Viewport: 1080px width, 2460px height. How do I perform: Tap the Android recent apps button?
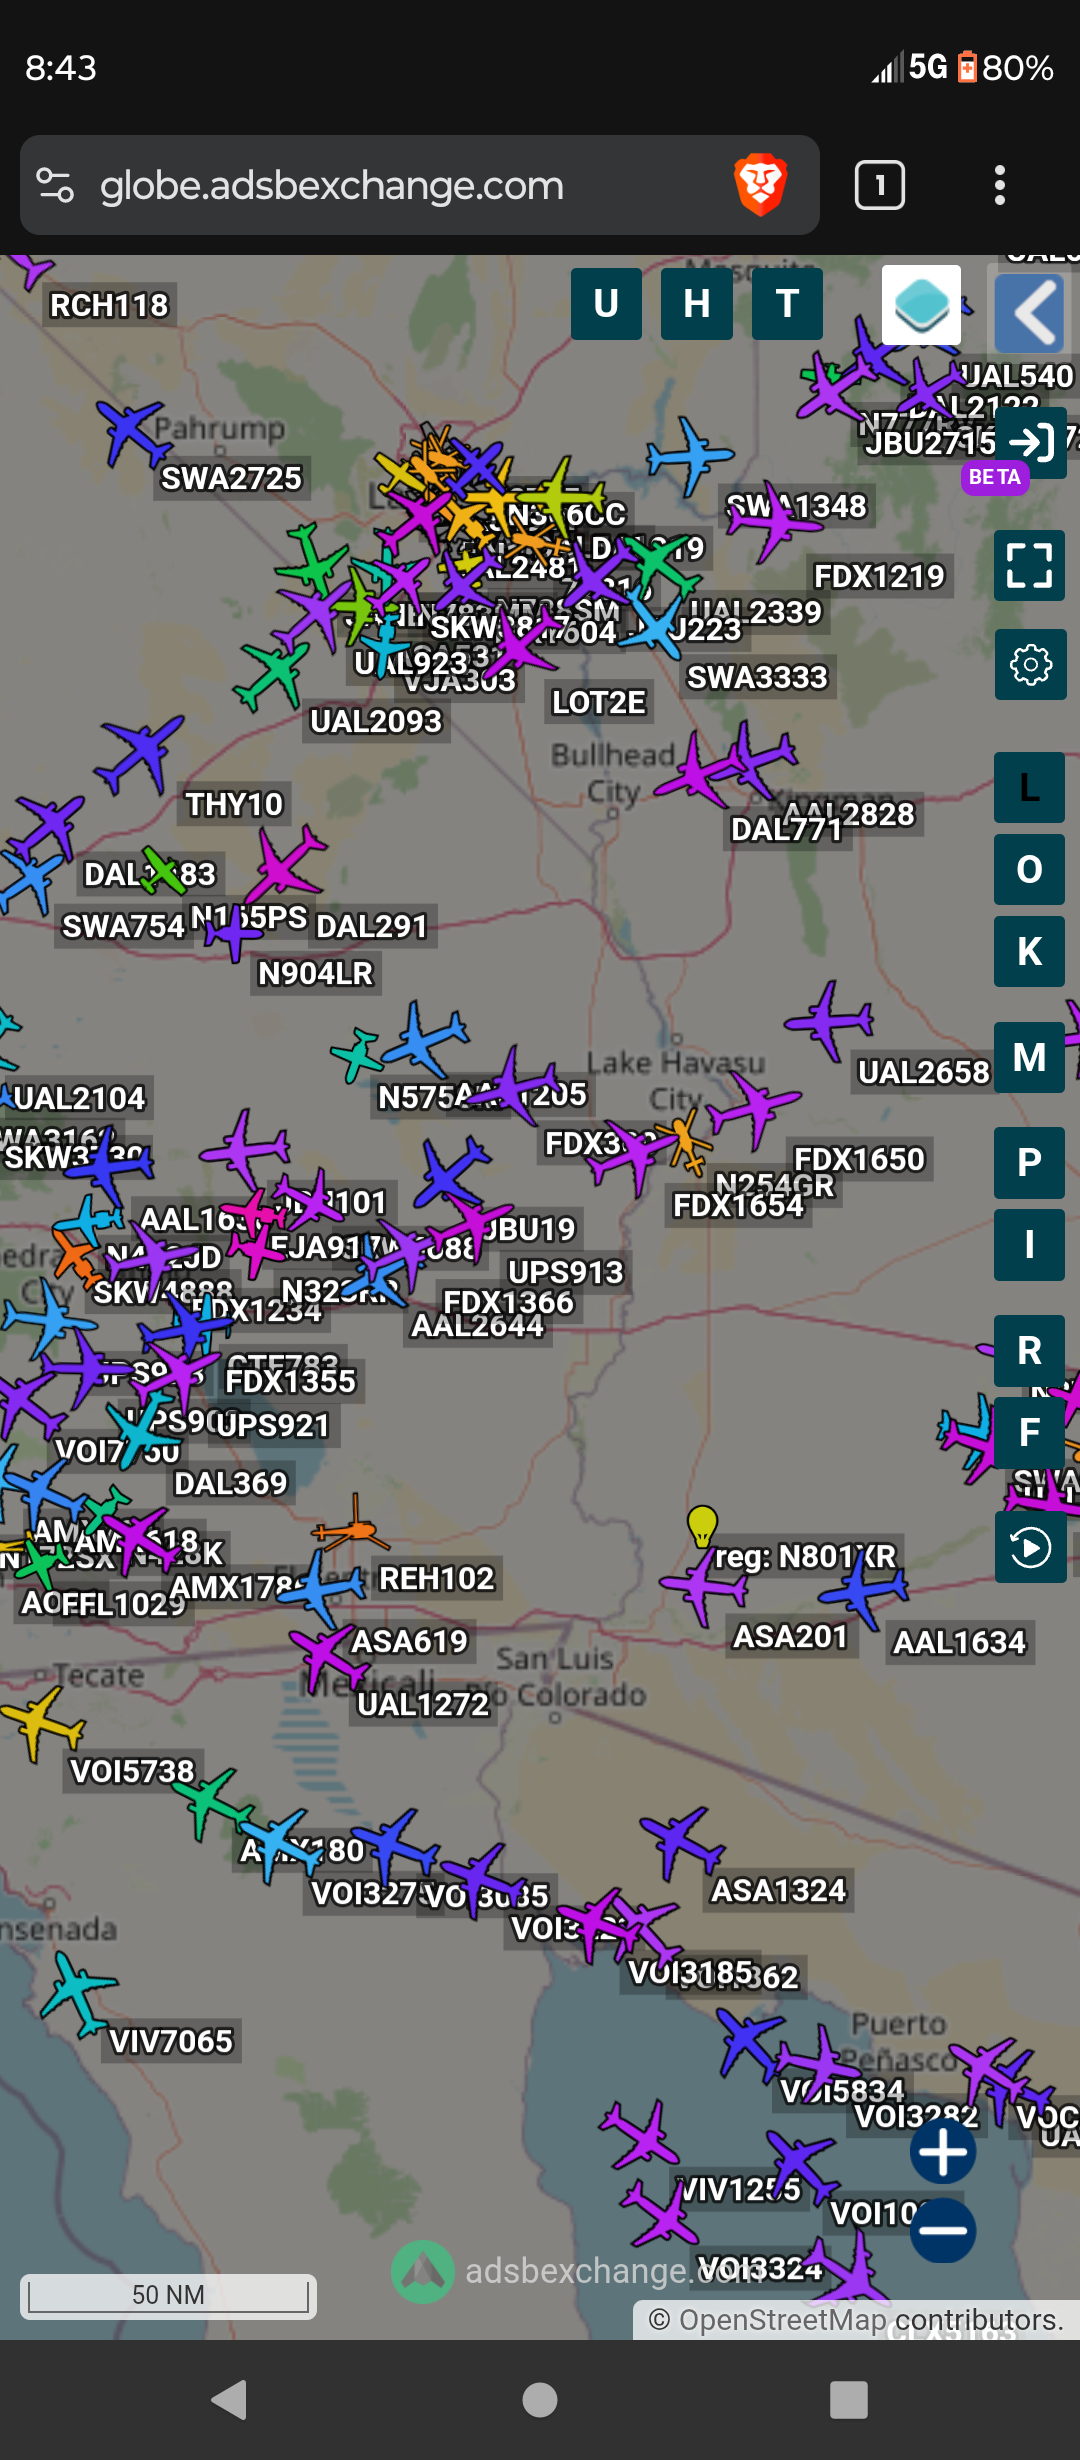pos(849,2399)
